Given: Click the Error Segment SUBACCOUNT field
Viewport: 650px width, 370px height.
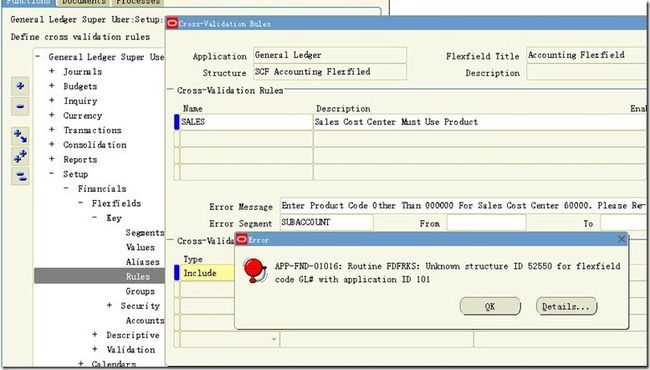Looking at the screenshot, I should coord(327,222).
